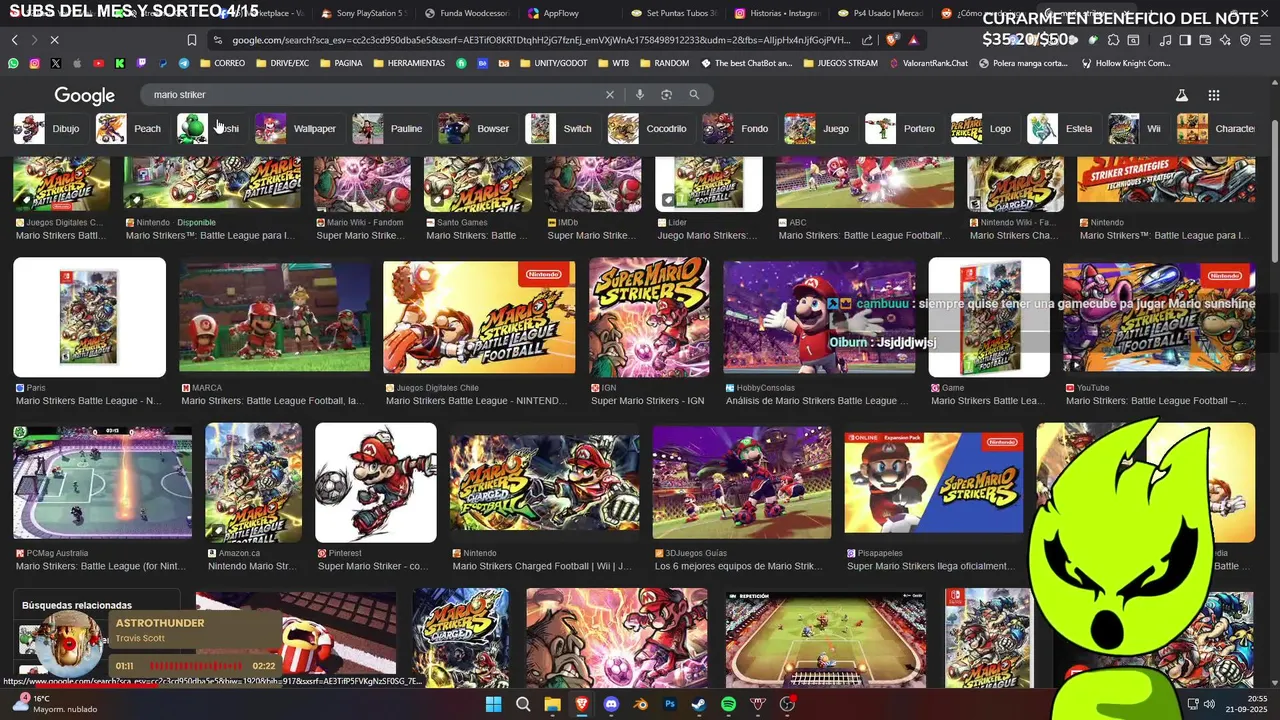The image size is (1280, 720).
Task: Expand the PAGINA bookmarks folder
Action: pyautogui.click(x=341, y=63)
